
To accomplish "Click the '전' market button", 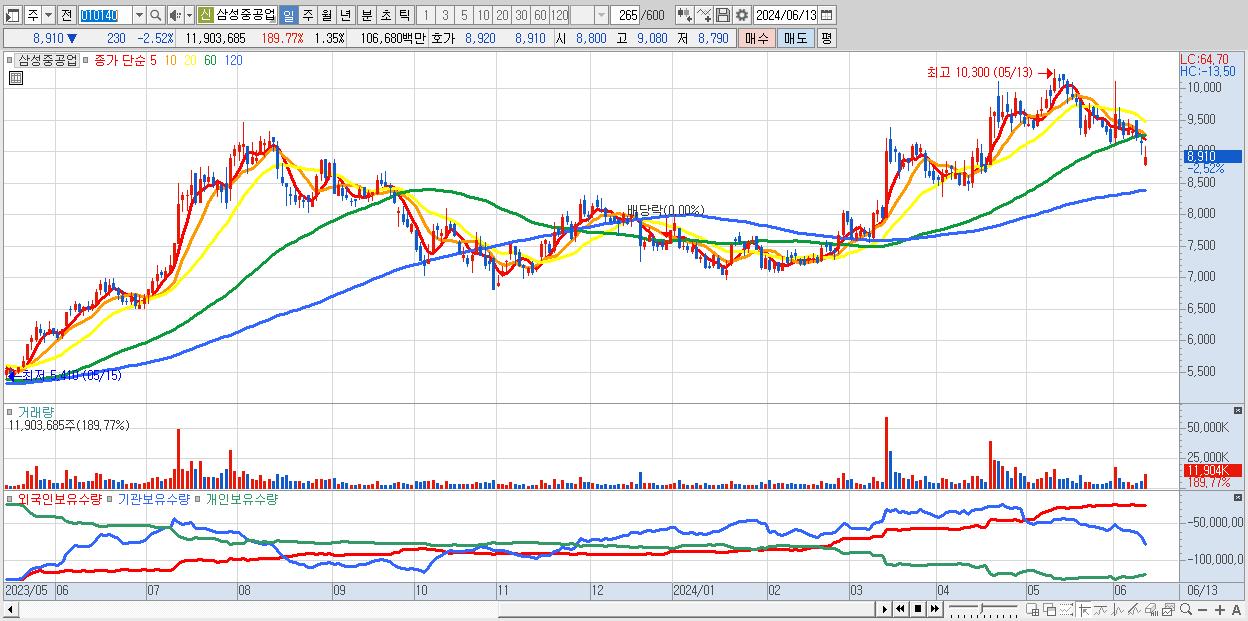I will 66,16.
